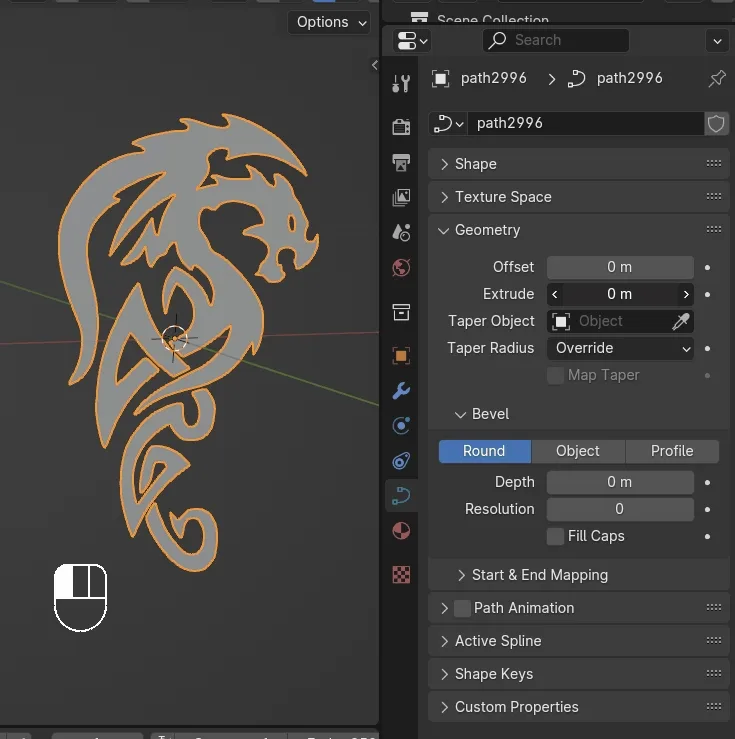Animate Extrude property dot
The image size is (735, 739).
click(x=707, y=295)
